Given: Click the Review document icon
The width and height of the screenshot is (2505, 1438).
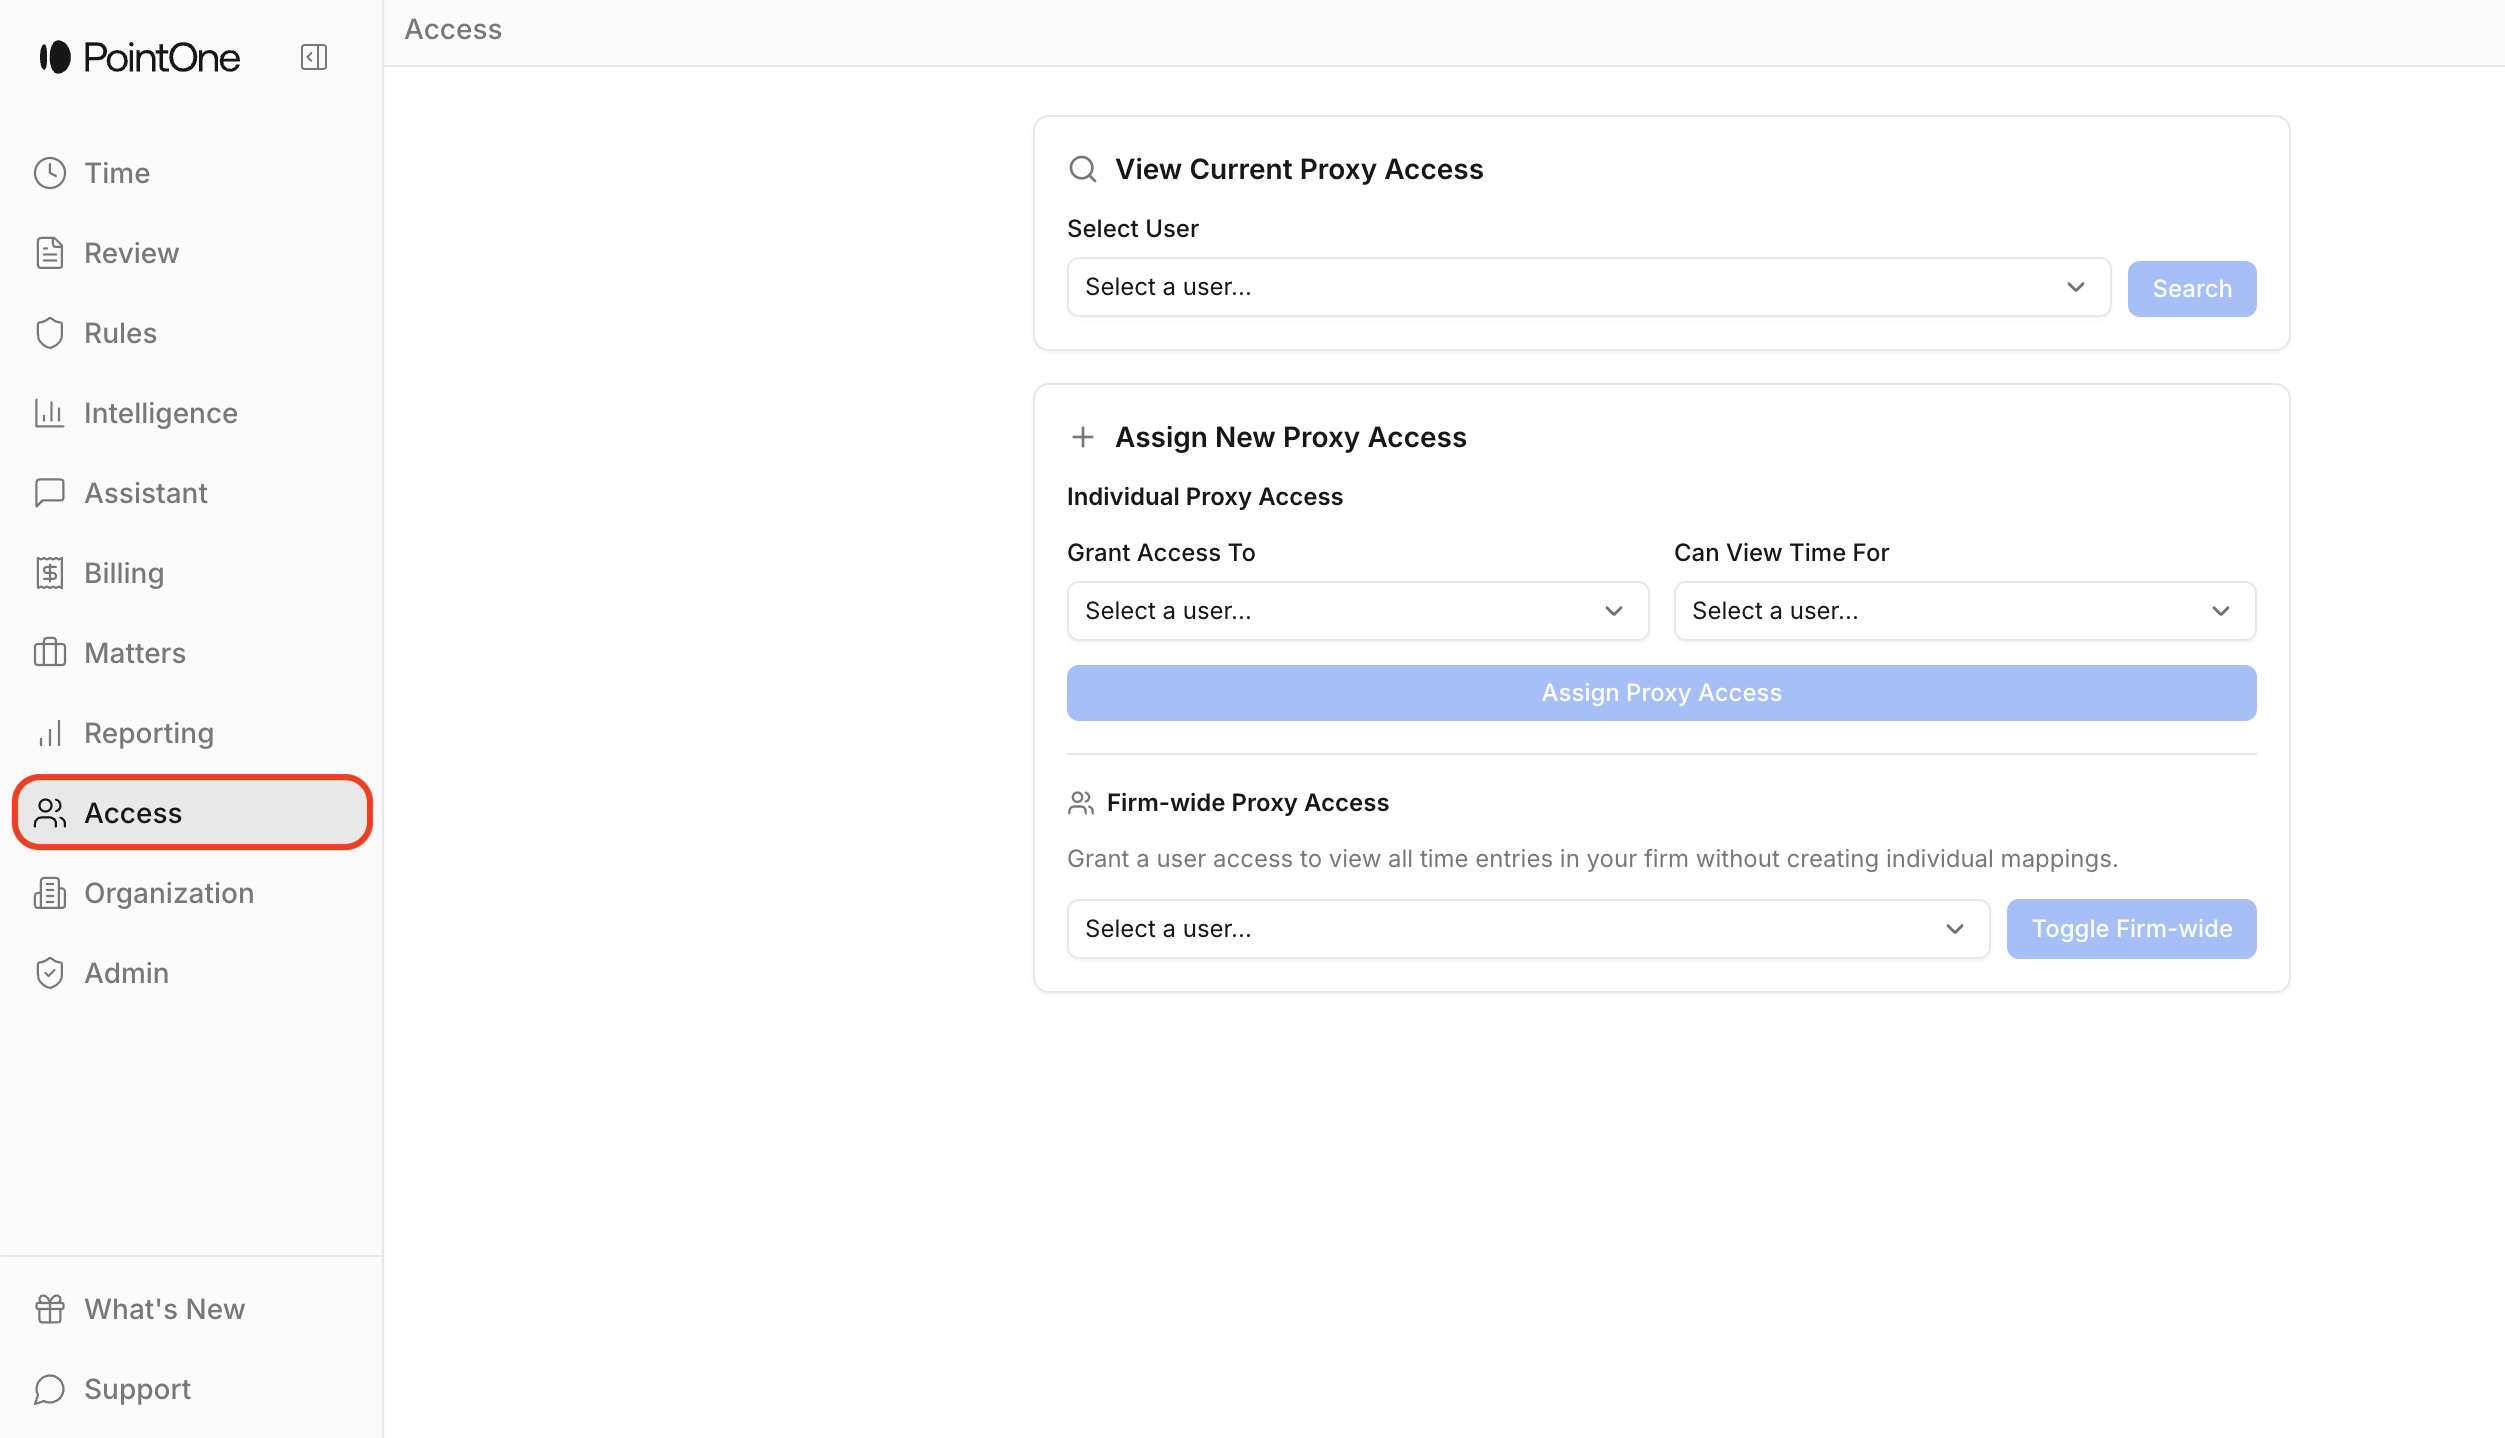Looking at the screenshot, I should [50, 253].
